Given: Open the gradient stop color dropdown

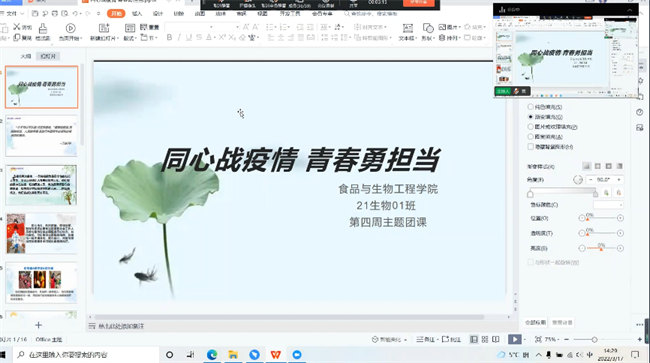Looking at the screenshot, I should click(608, 205).
